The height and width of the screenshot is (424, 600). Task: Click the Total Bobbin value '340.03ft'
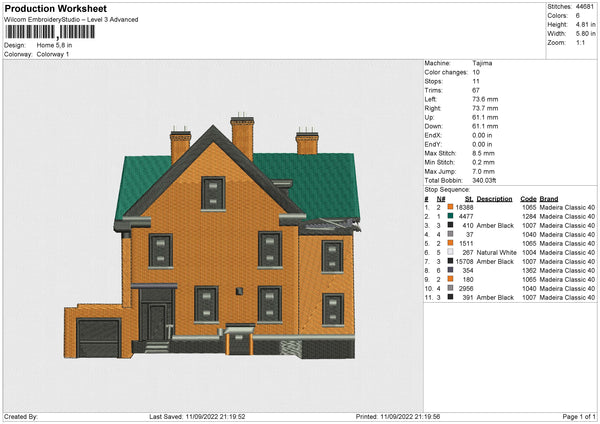click(x=484, y=180)
